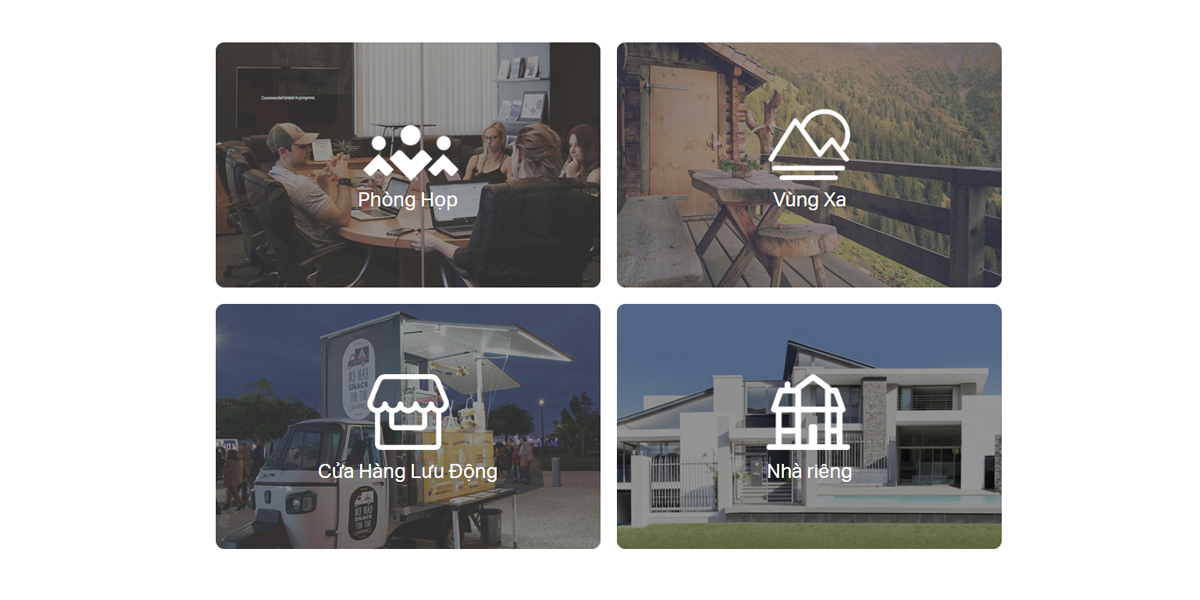Click the man wearing a cap in meeting photo

pyautogui.click(x=300, y=190)
